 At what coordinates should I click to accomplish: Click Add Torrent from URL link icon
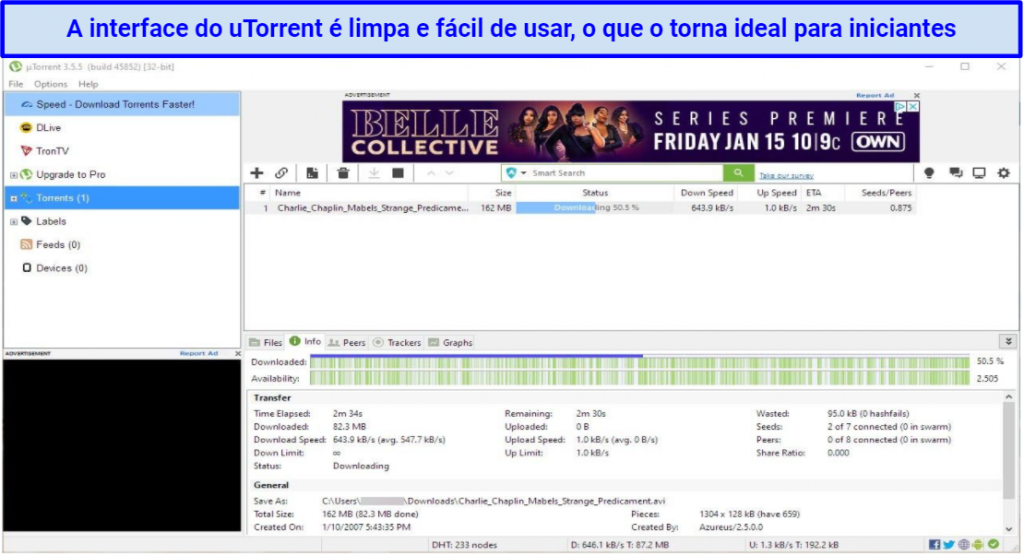[281, 173]
